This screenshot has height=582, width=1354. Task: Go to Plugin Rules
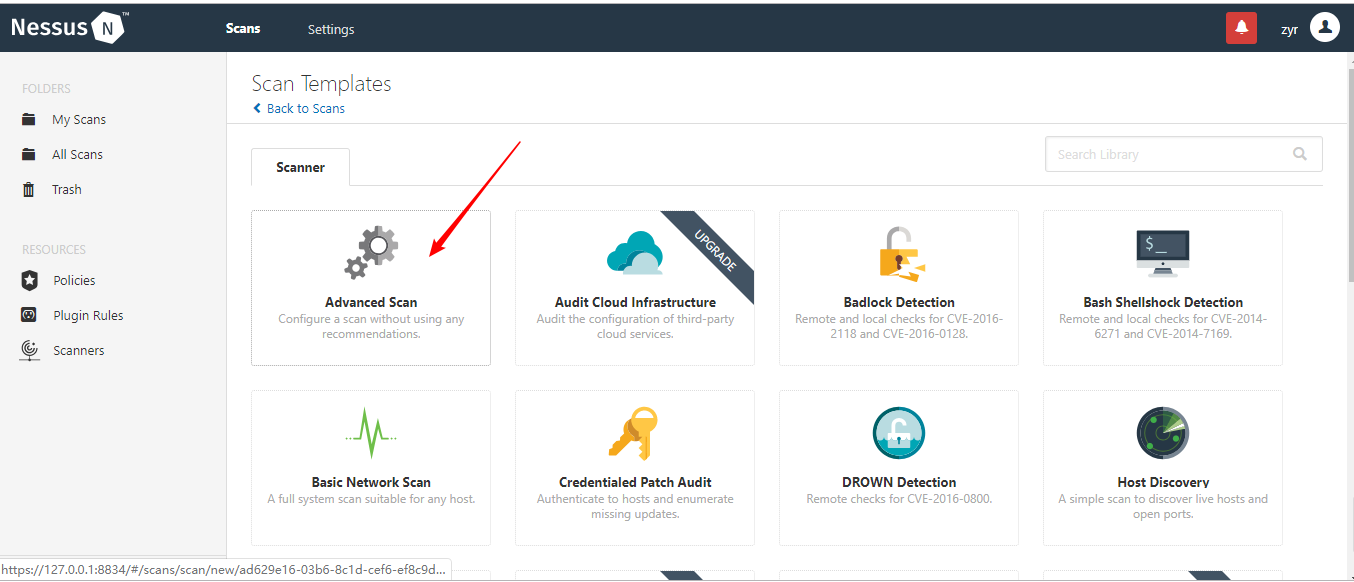88,315
